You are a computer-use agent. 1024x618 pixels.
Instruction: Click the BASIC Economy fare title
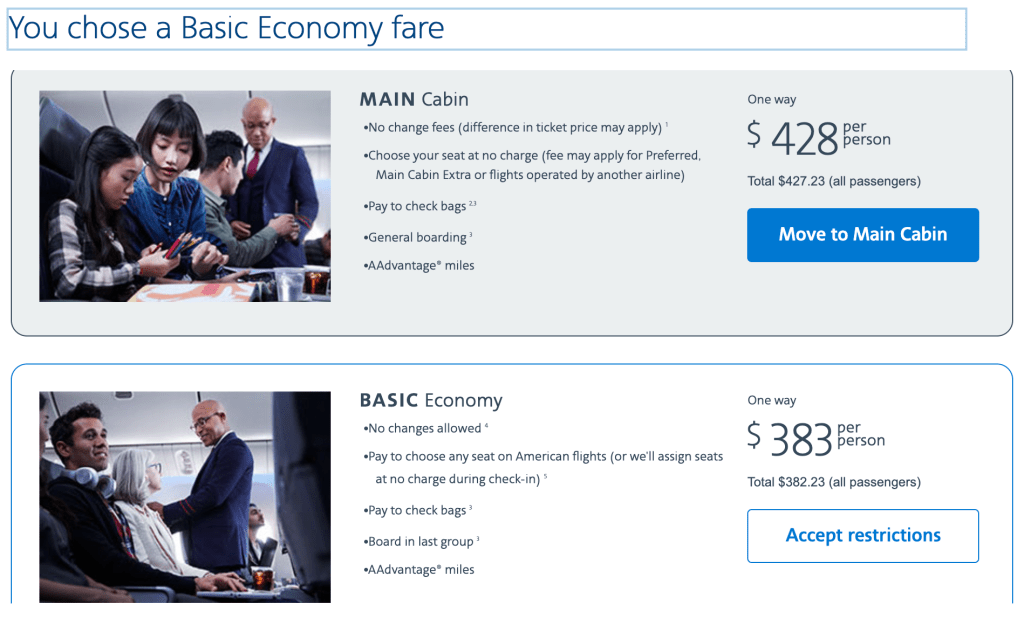click(431, 401)
